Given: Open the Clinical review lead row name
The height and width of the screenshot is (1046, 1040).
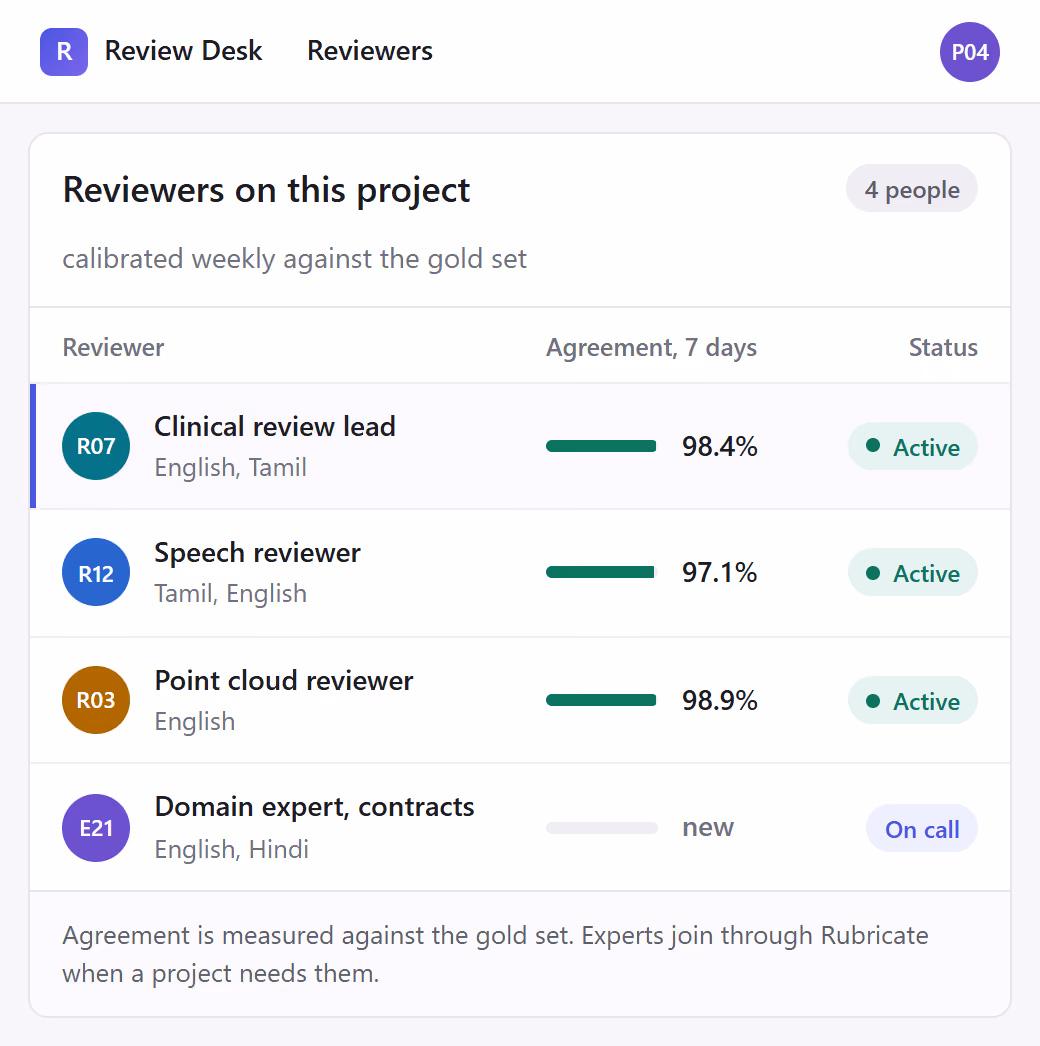Looking at the screenshot, I should coord(275,426).
